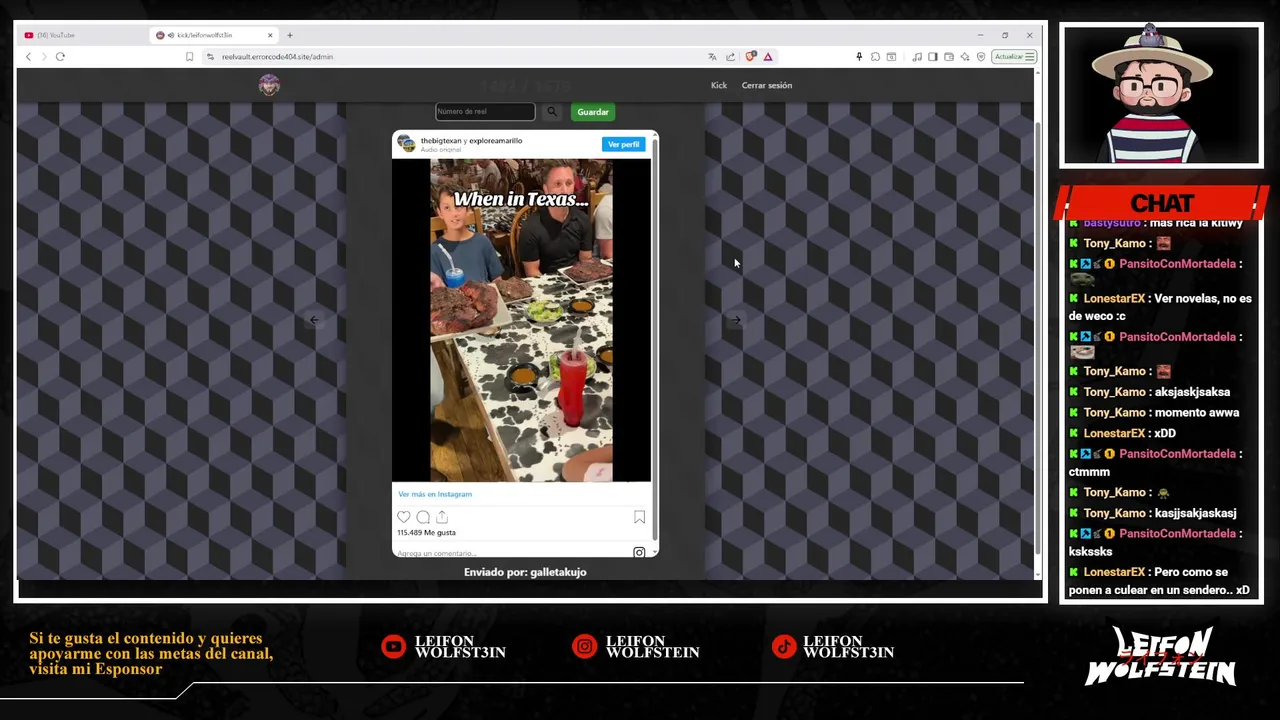The height and width of the screenshot is (720, 1280).
Task: Go to the previous reel with left arrow
Action: click(314, 320)
